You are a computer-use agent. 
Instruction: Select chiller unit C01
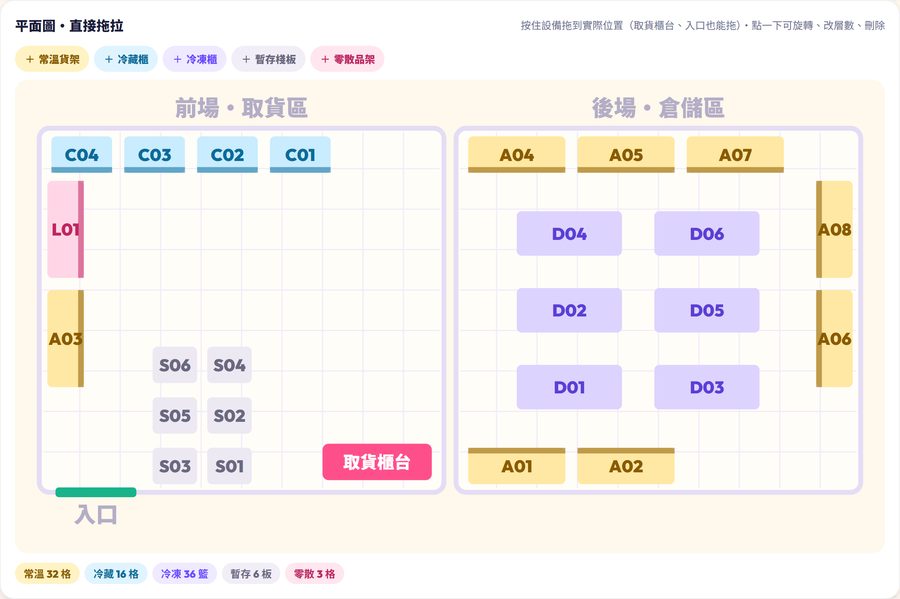coord(300,154)
